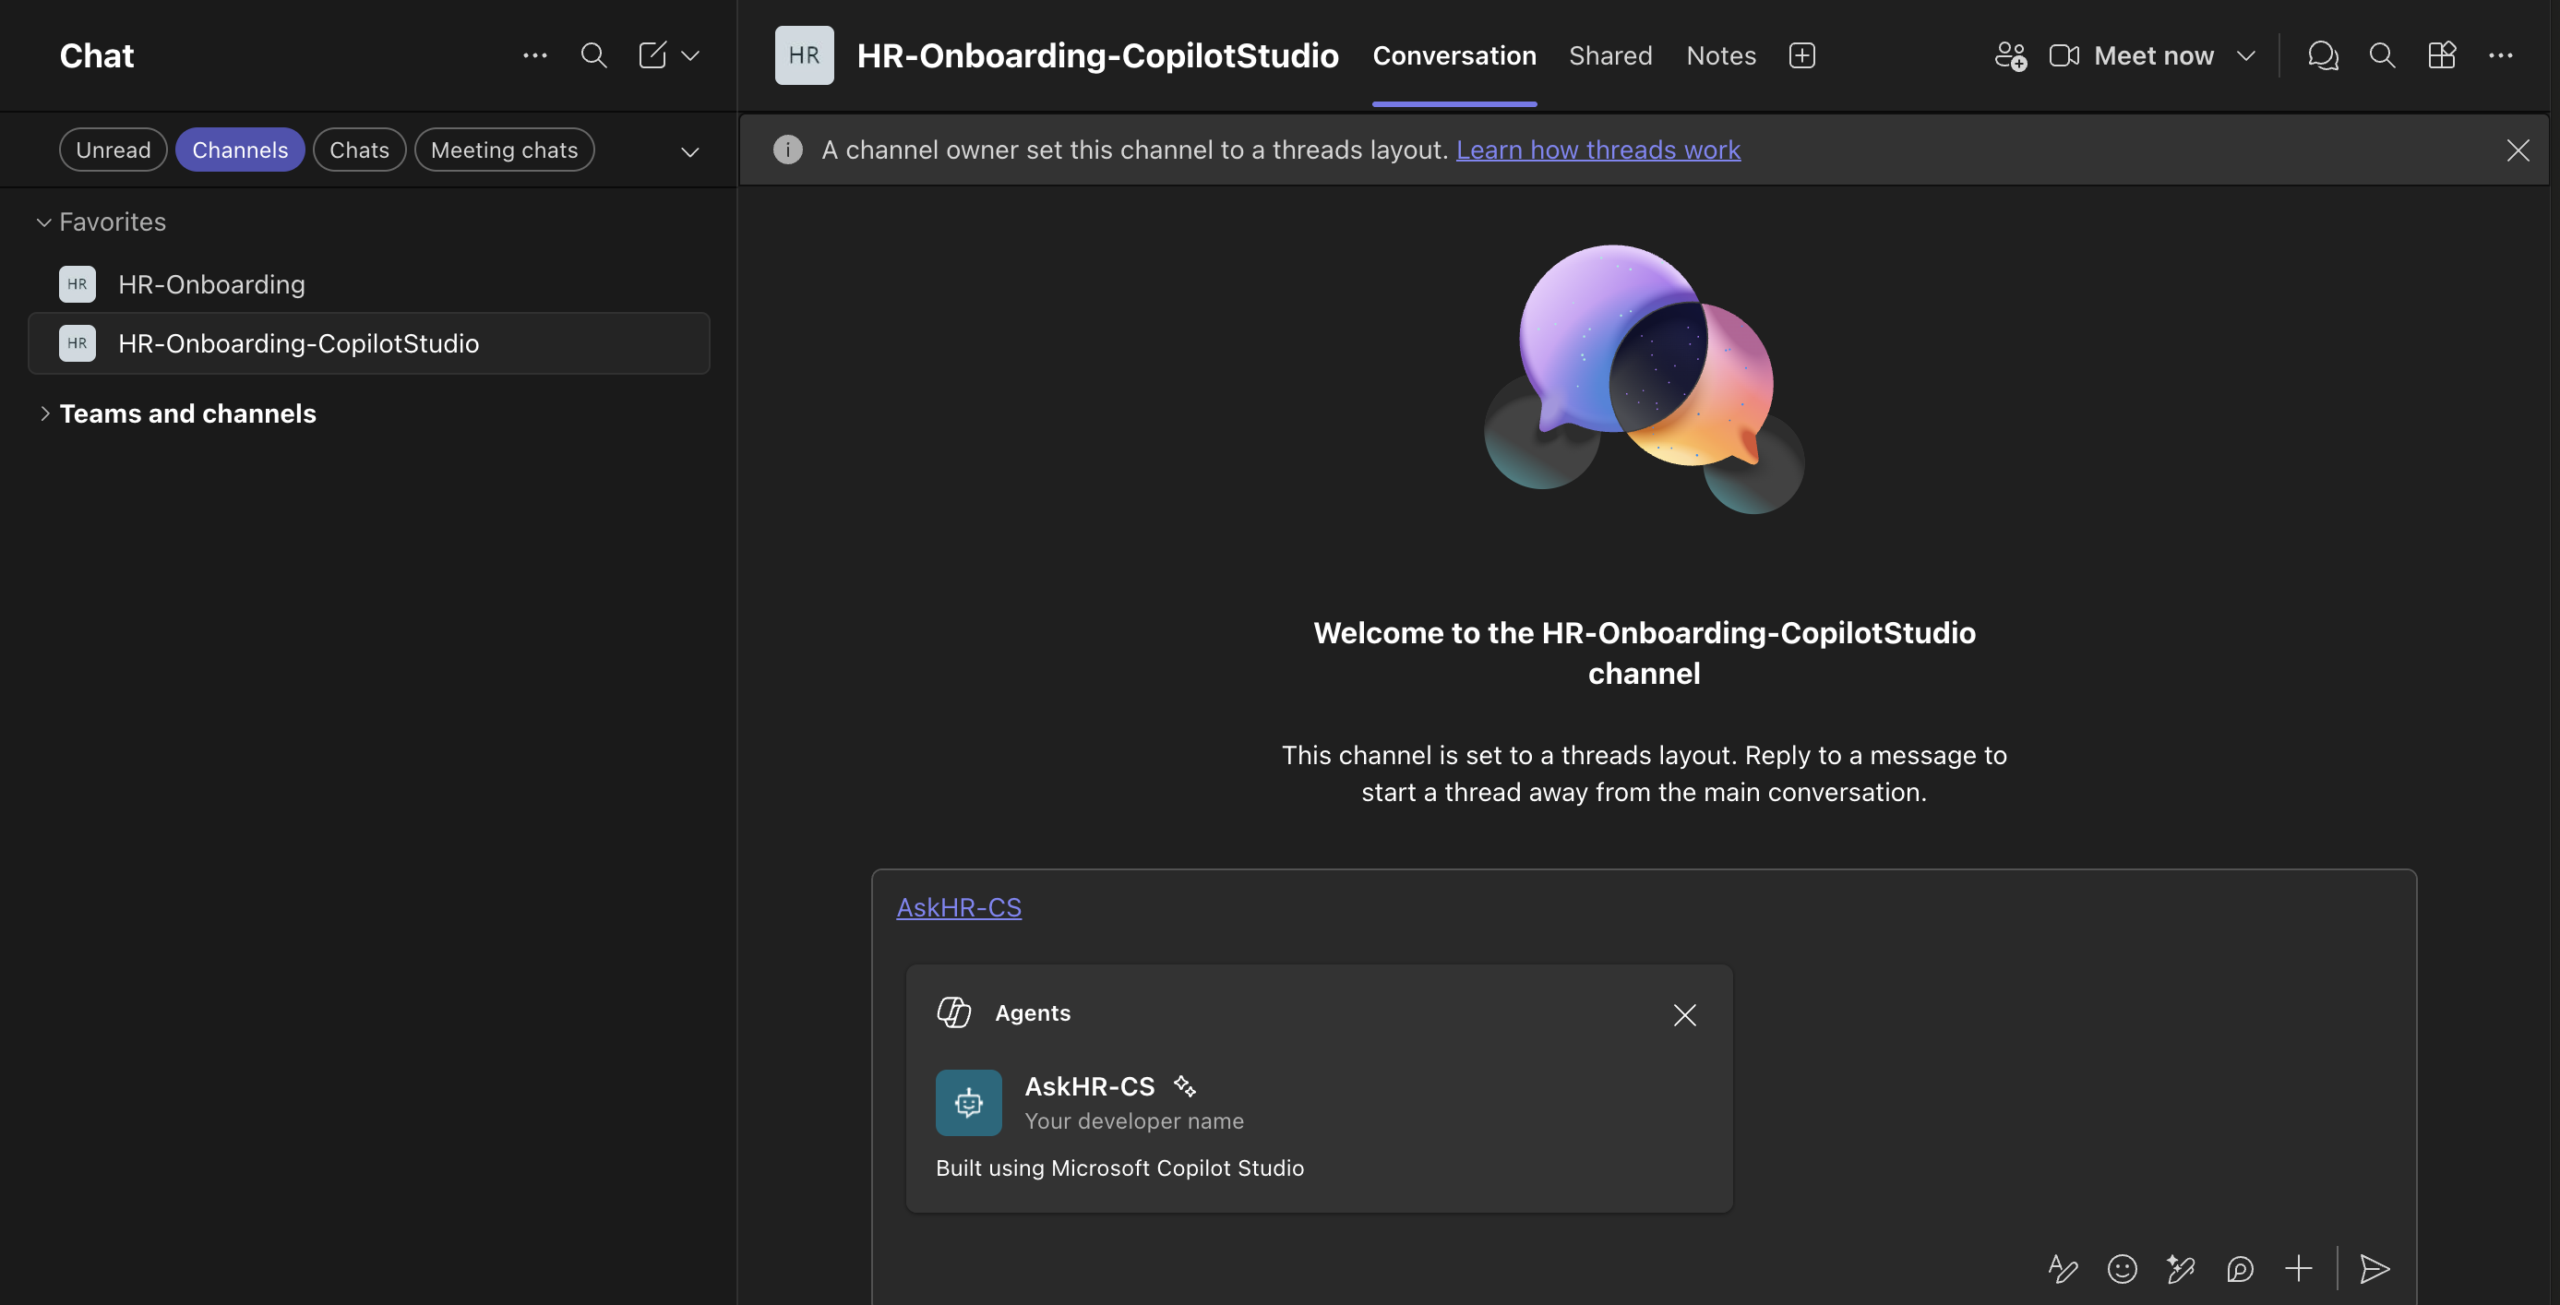Screen dimensions: 2560x1305
Task: Switch filter to Chats
Action: pyautogui.click(x=359, y=149)
